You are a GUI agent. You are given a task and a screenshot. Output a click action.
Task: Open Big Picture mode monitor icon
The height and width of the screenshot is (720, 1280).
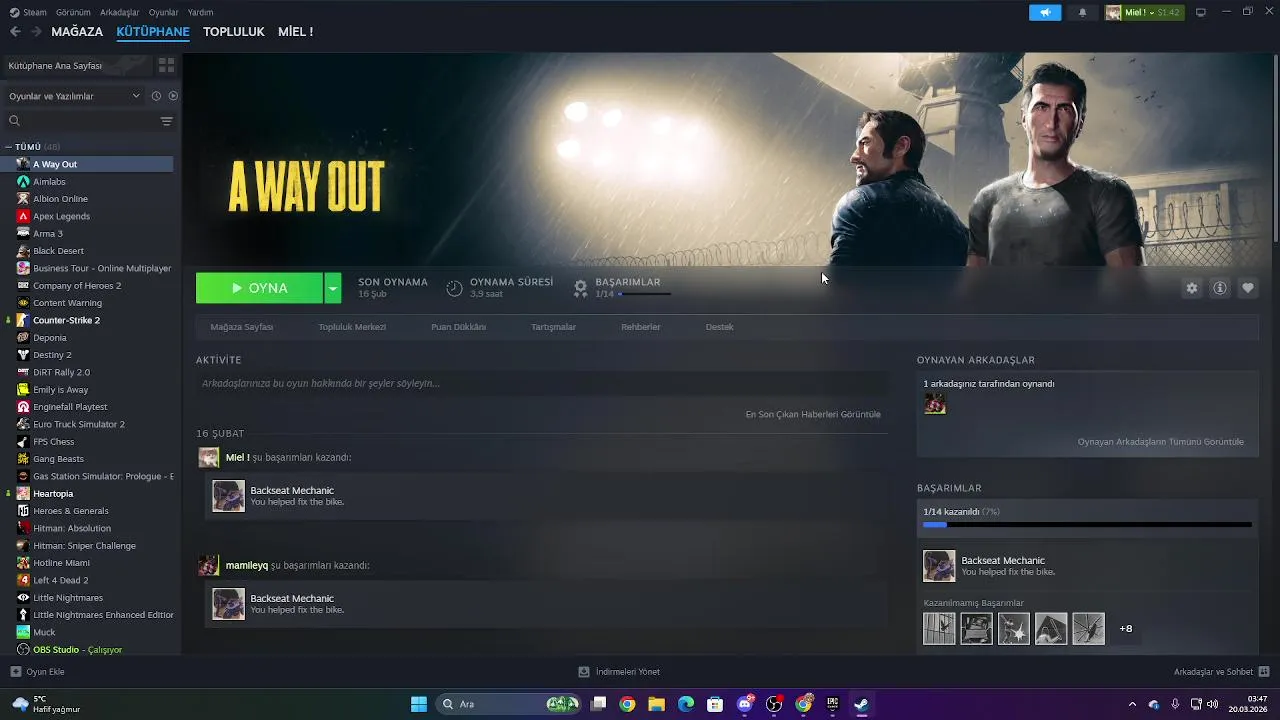click(x=1201, y=12)
